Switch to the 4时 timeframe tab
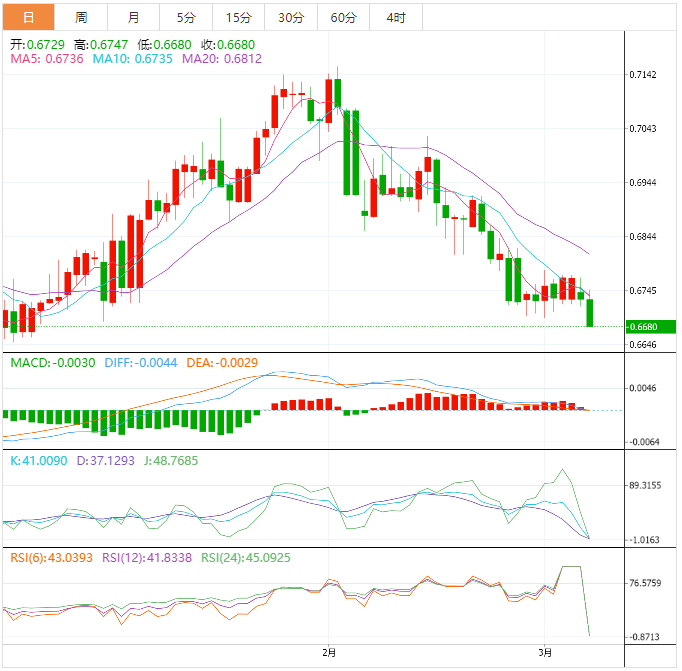Viewport: 682px width, 671px height. pos(395,17)
